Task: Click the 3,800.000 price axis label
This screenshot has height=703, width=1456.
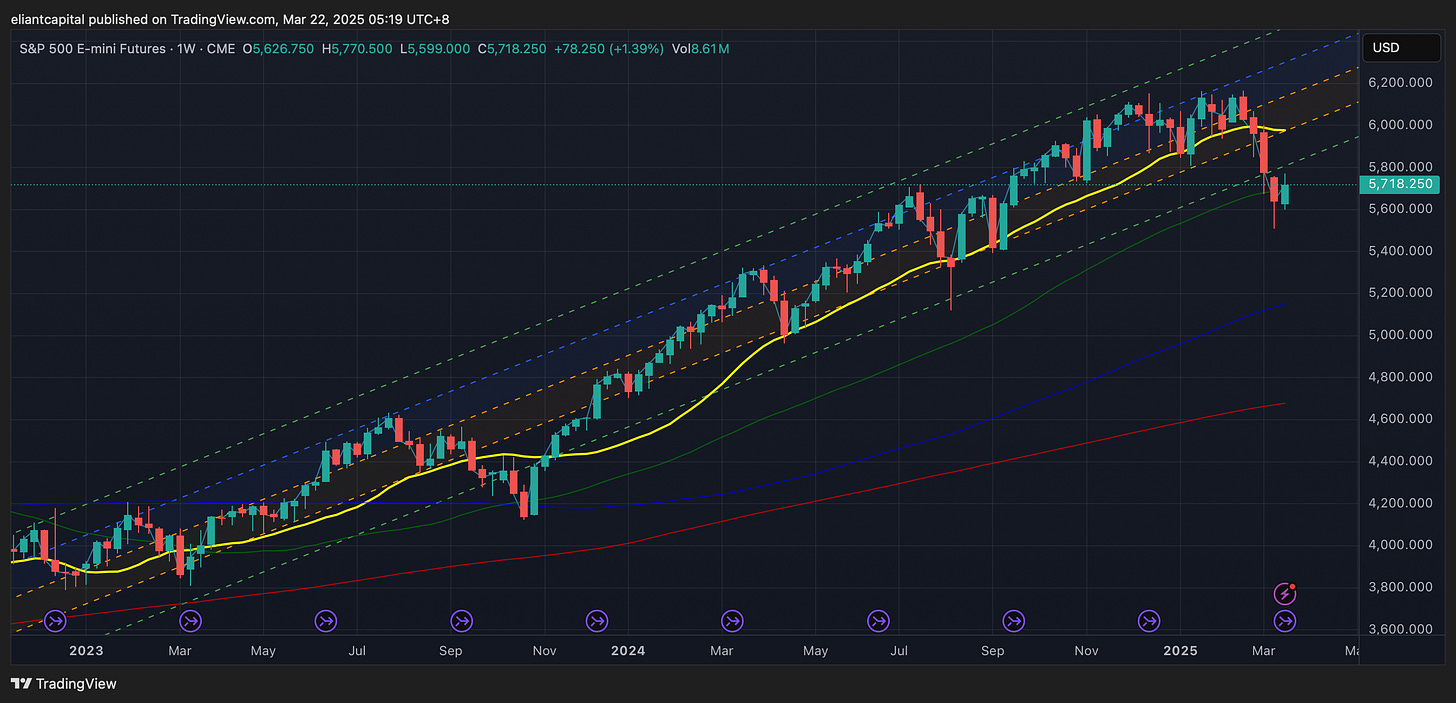Action: (x=1400, y=587)
